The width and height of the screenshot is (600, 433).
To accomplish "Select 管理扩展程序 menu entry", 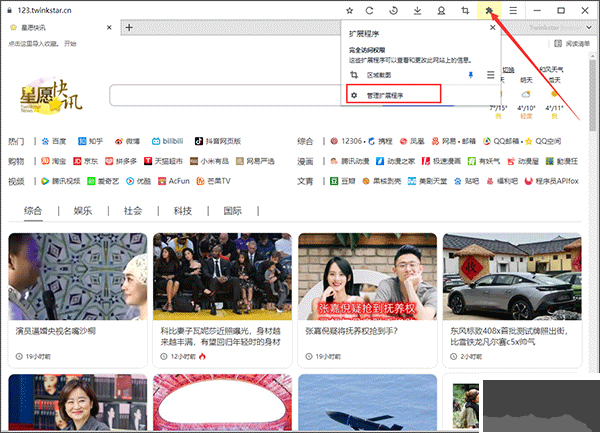I will tap(392, 95).
